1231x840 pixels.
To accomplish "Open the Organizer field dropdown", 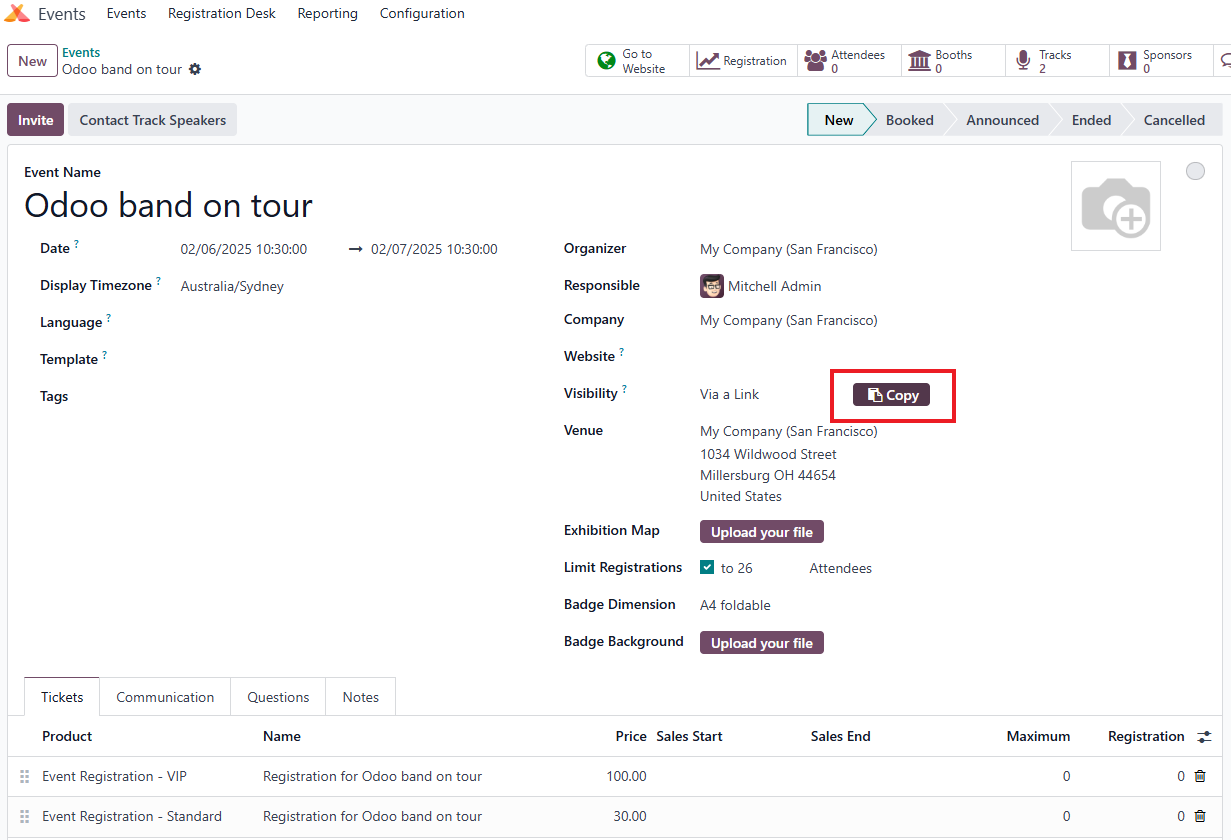I will [x=789, y=249].
